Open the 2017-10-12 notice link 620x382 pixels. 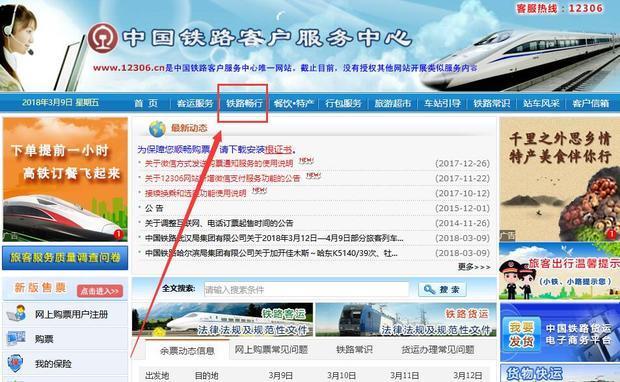pyautogui.click(x=195, y=193)
